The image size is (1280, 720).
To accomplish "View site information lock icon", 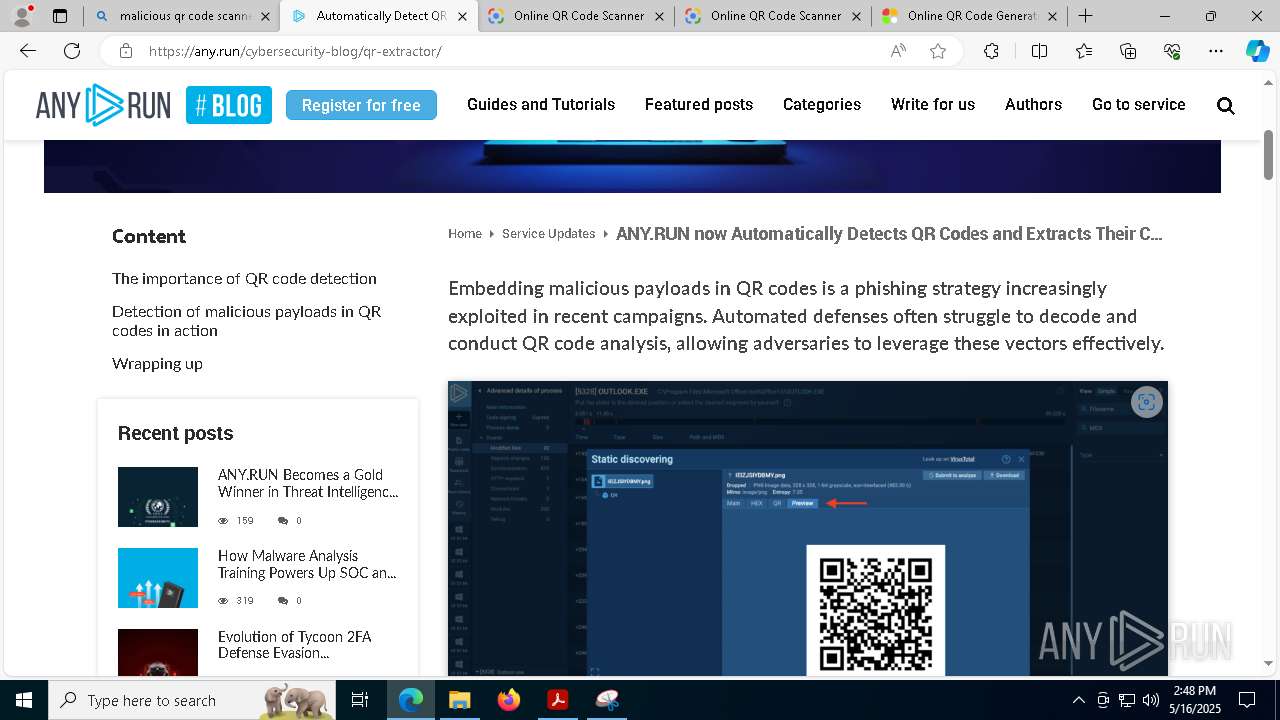I will [125, 51].
